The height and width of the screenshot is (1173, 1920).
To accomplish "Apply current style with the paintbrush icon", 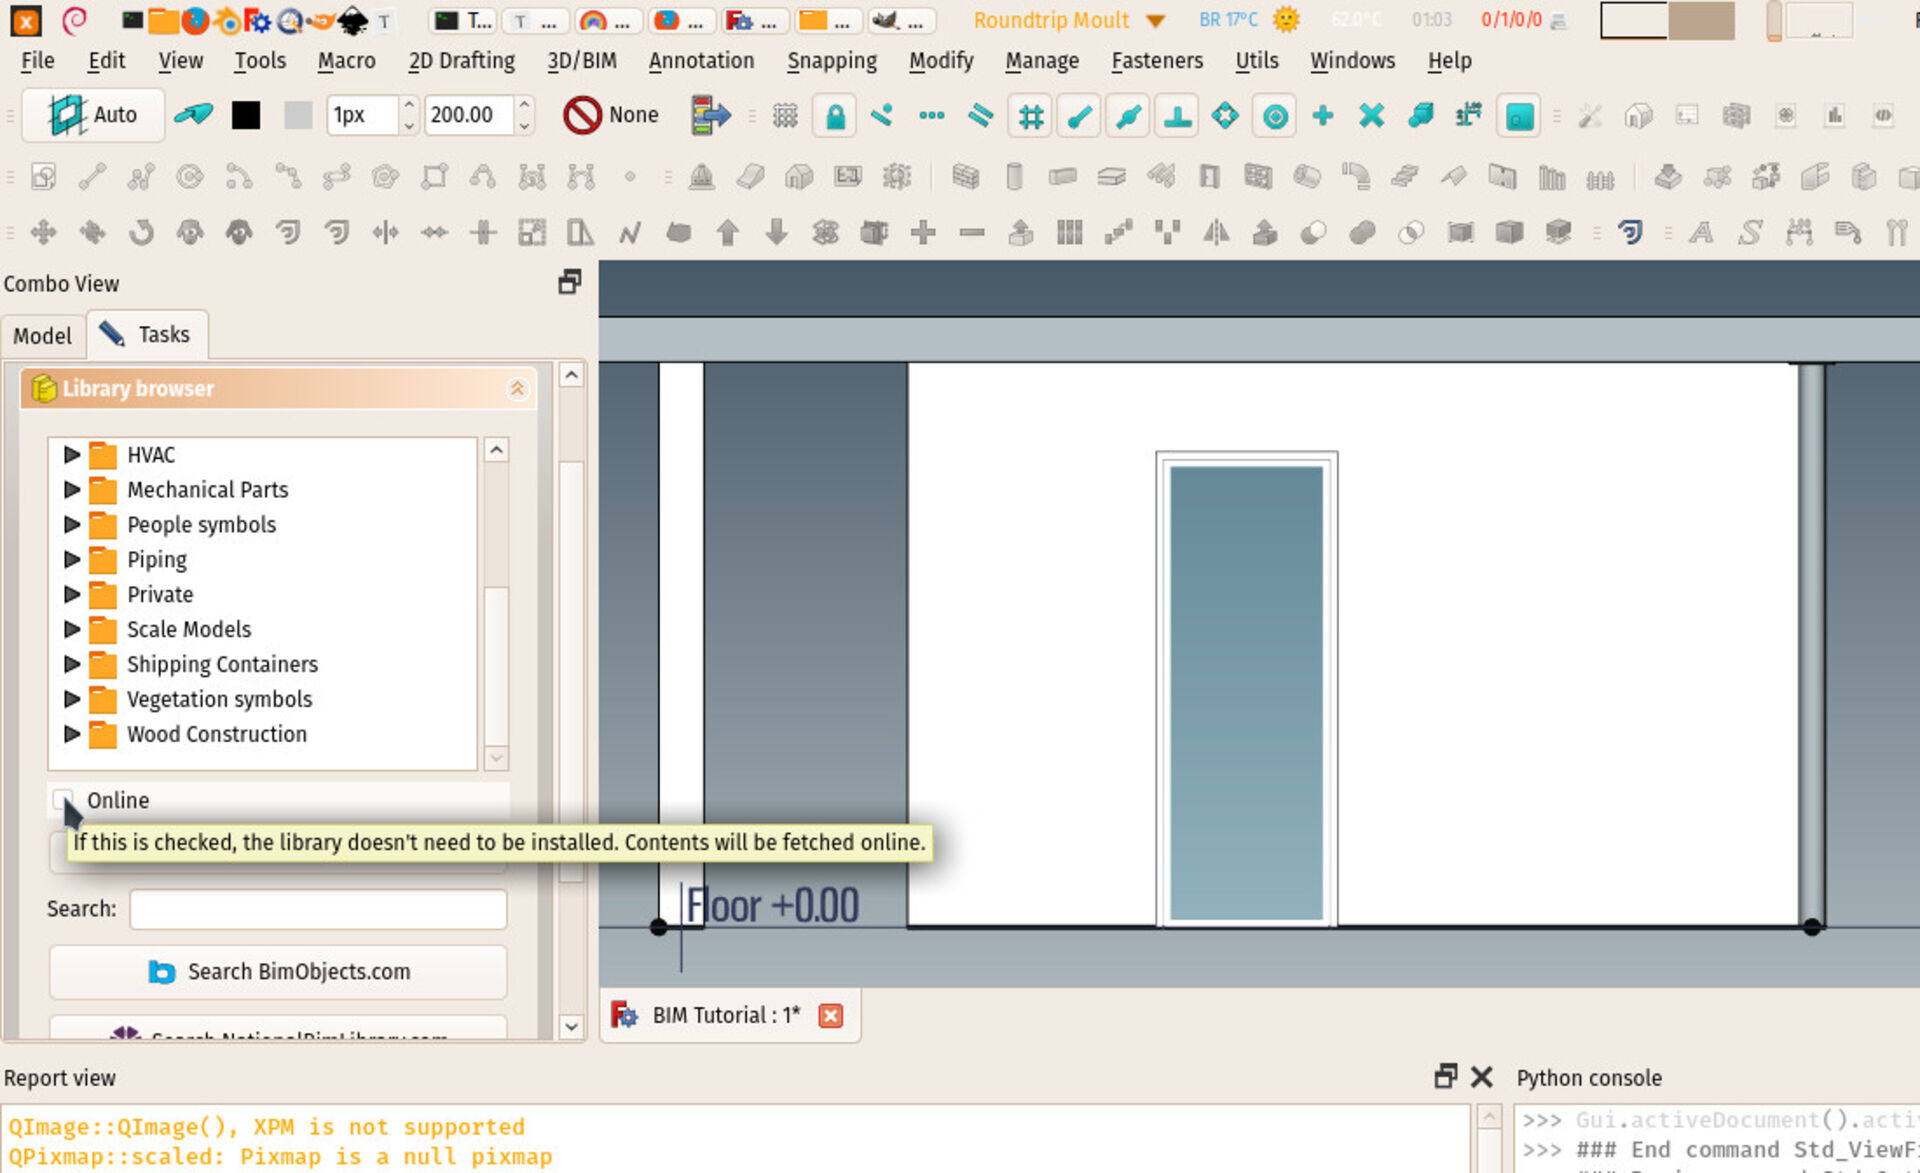I will click(x=193, y=115).
